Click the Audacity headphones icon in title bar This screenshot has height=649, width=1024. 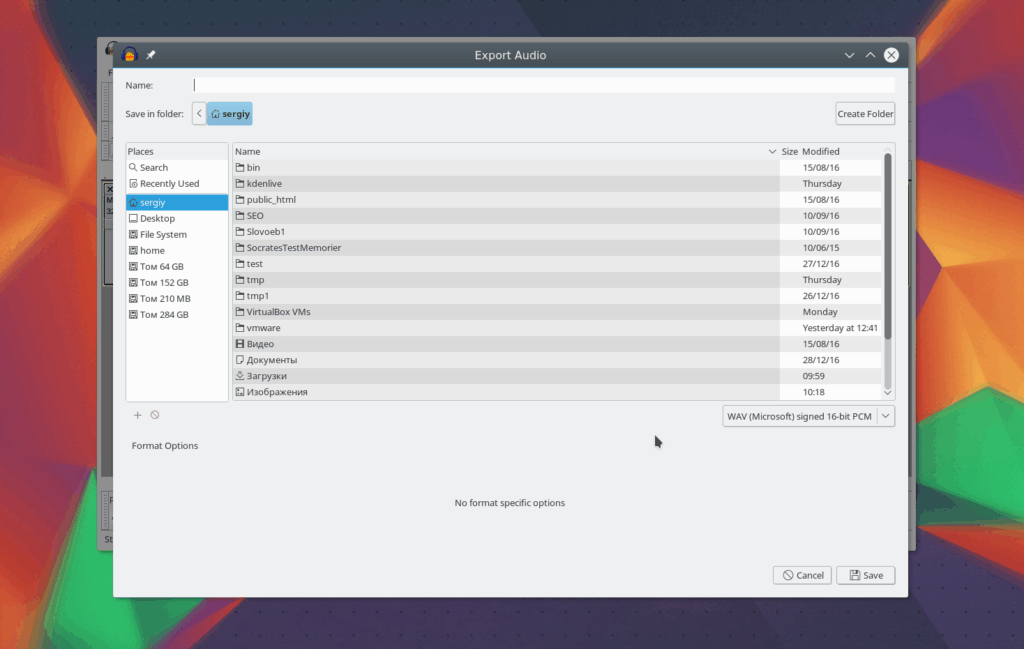pos(129,55)
